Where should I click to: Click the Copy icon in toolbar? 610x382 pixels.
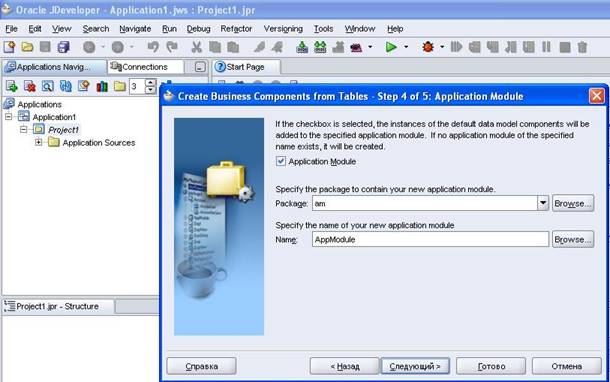(x=215, y=47)
